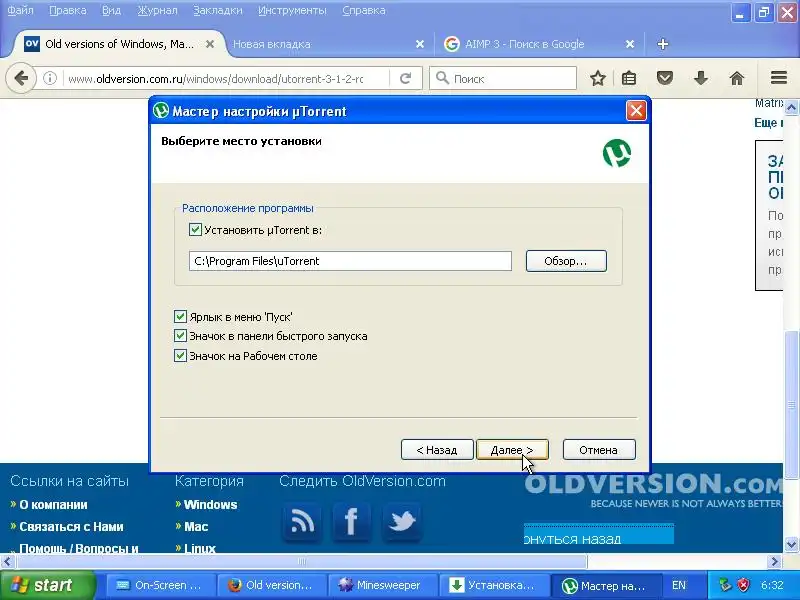800x600 pixels.
Task: Open the Firefox hamburger menu
Action: pos(779,78)
